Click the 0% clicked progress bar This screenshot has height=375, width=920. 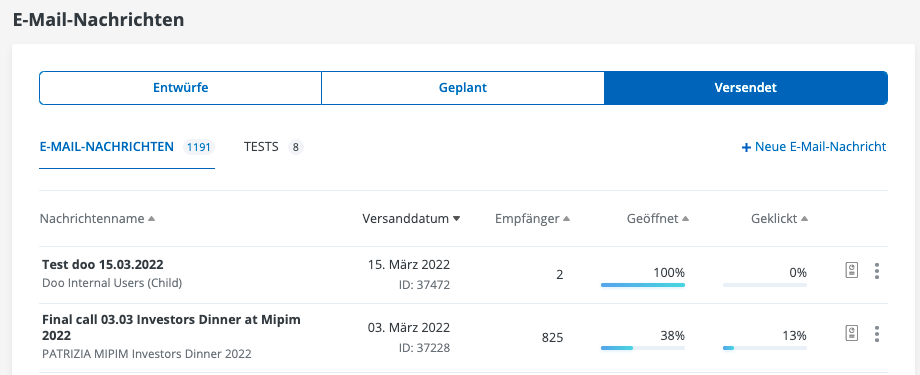pyautogui.click(x=765, y=285)
